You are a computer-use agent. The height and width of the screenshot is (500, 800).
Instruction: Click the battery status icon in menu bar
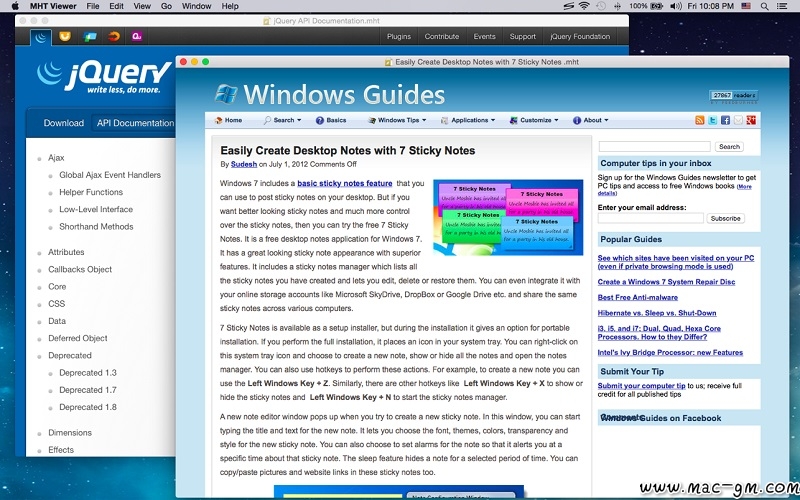coord(657,6)
